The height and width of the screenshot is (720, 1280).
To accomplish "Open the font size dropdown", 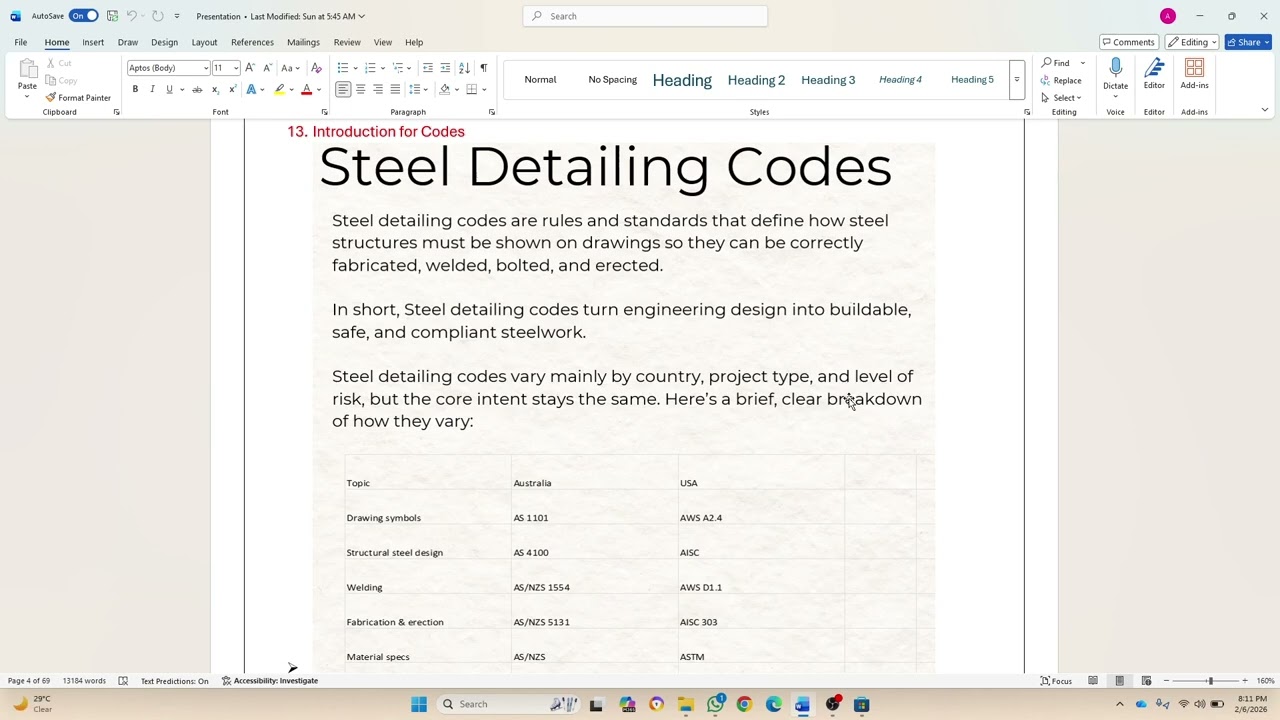I will [x=236, y=68].
